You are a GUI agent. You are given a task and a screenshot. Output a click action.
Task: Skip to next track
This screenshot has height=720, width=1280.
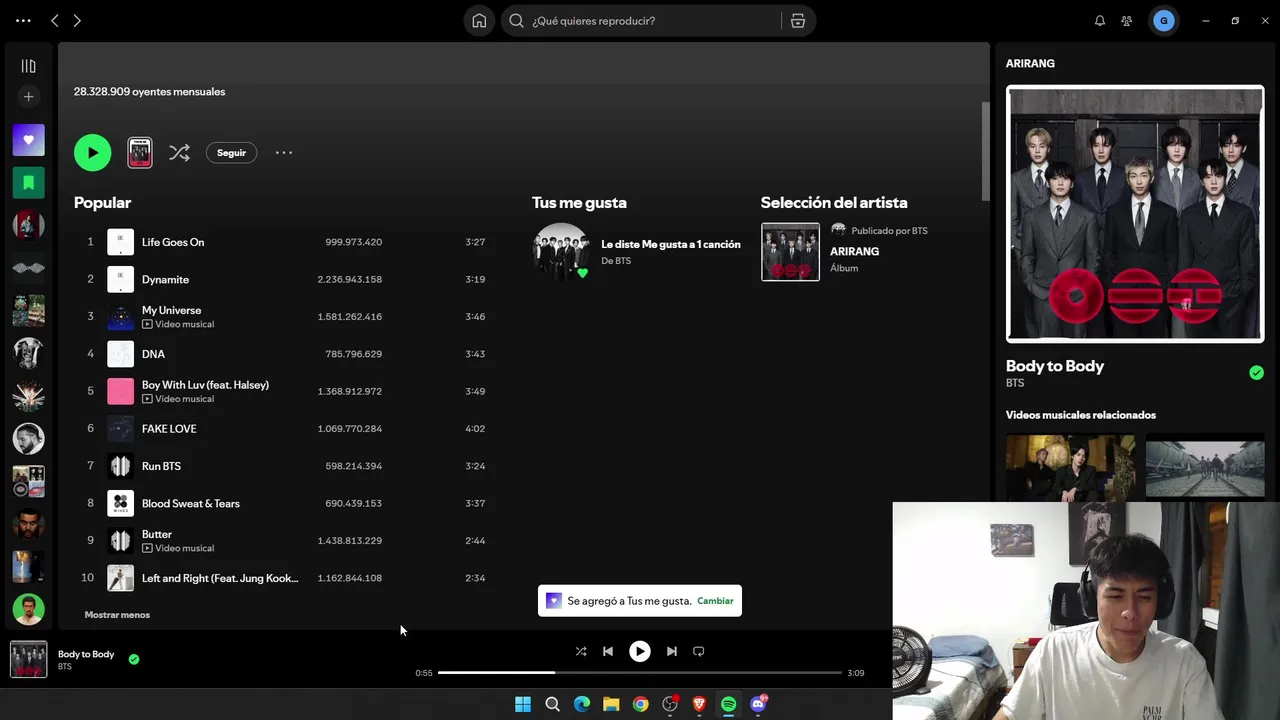point(672,651)
